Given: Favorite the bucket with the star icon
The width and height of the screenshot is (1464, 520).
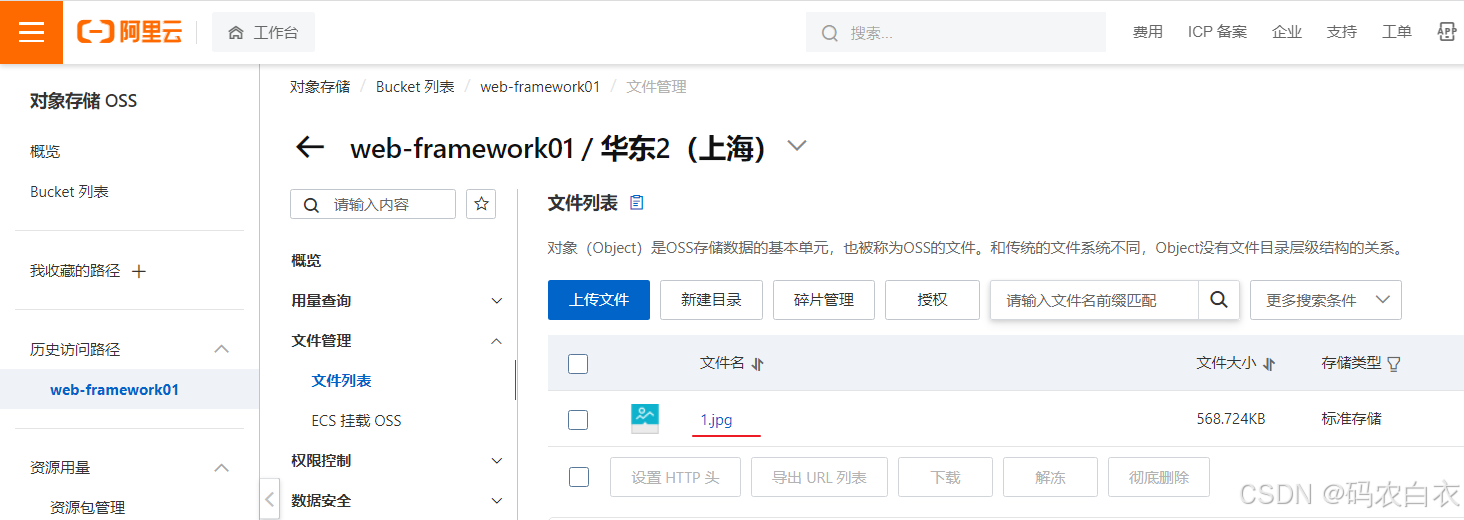Looking at the screenshot, I should [481, 204].
